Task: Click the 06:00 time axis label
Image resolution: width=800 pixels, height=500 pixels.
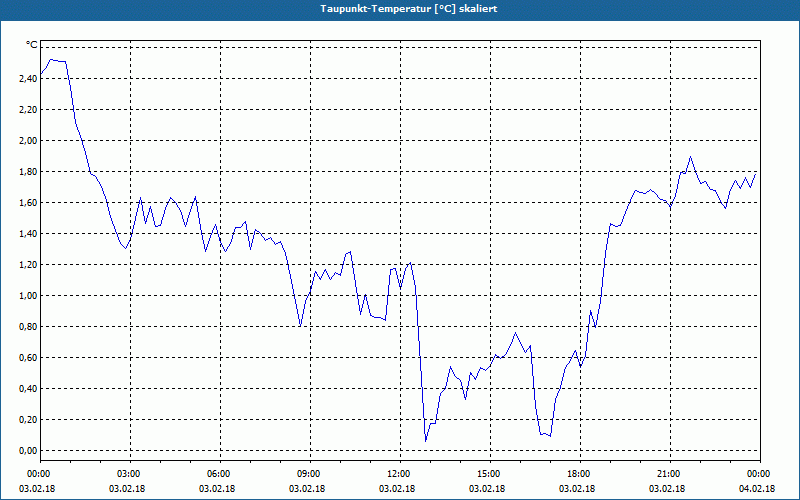Action: pyautogui.click(x=220, y=474)
